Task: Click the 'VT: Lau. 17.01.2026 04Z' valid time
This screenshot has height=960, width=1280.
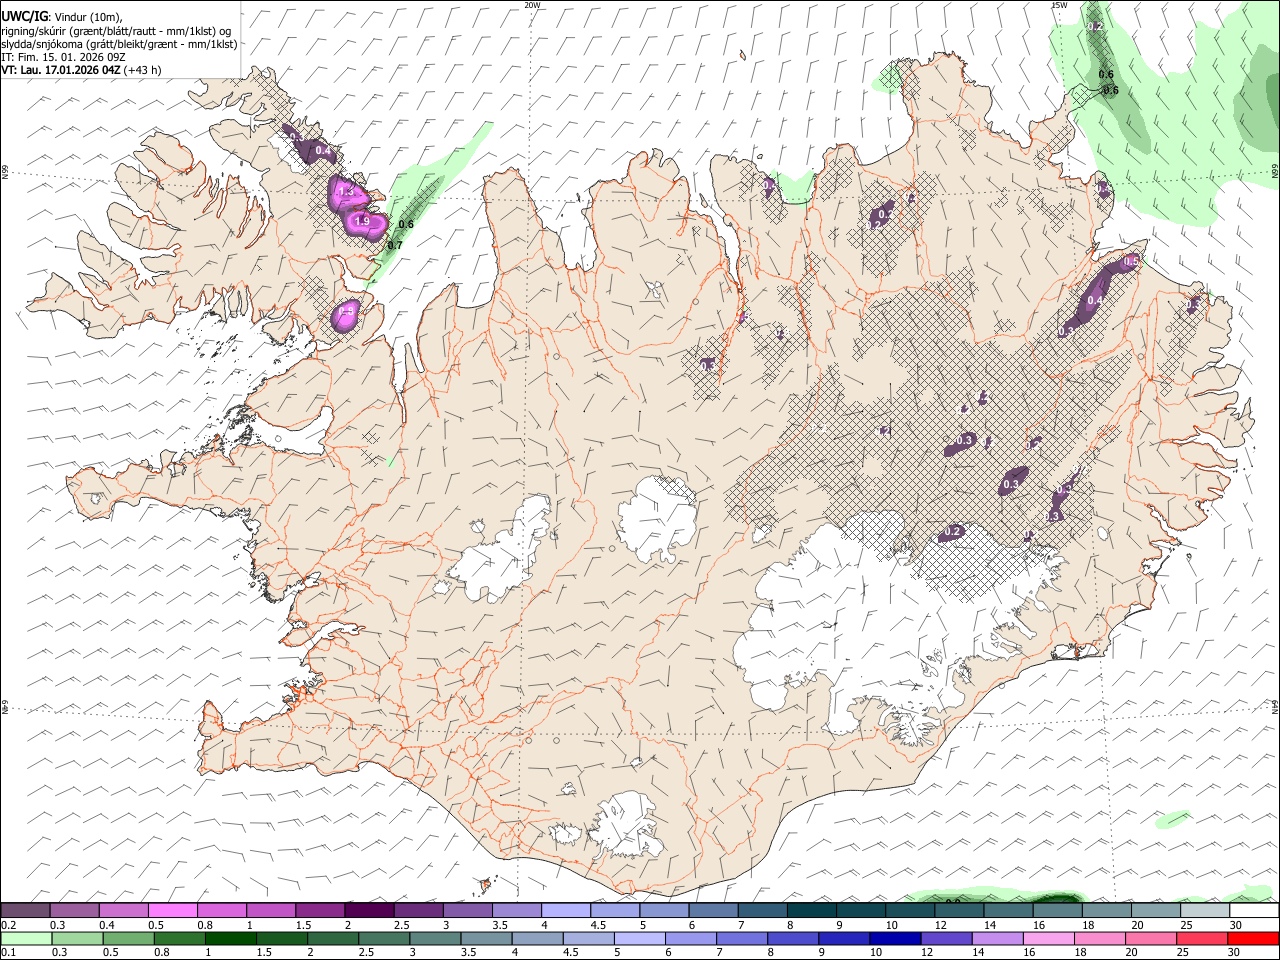Action: pos(61,70)
